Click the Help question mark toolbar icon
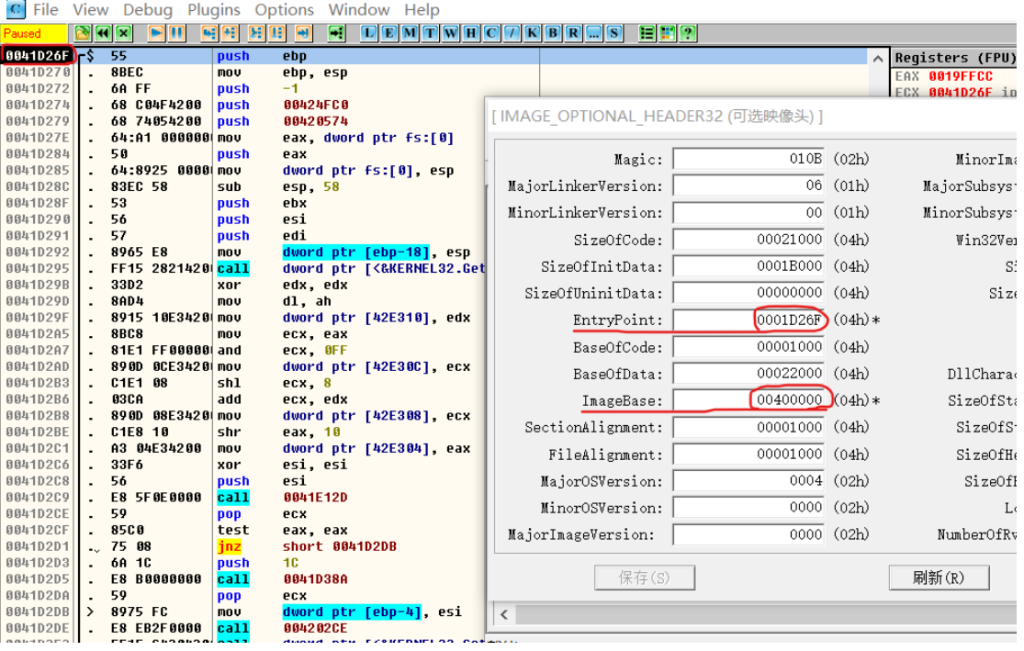The height and width of the screenshot is (651, 1024). (688, 33)
